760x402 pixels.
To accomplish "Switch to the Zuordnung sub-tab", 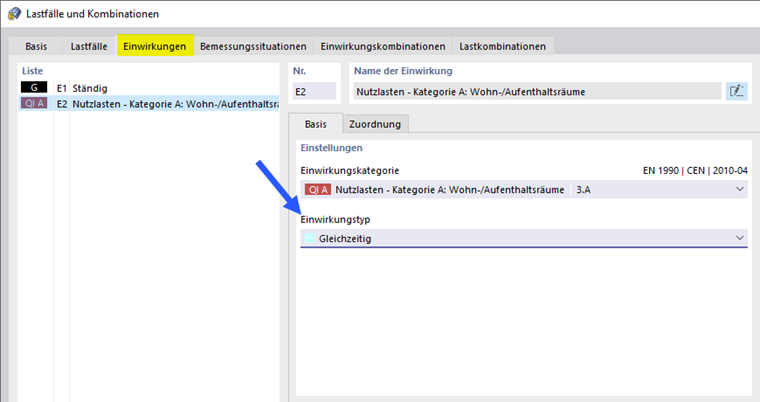I will tap(375, 124).
